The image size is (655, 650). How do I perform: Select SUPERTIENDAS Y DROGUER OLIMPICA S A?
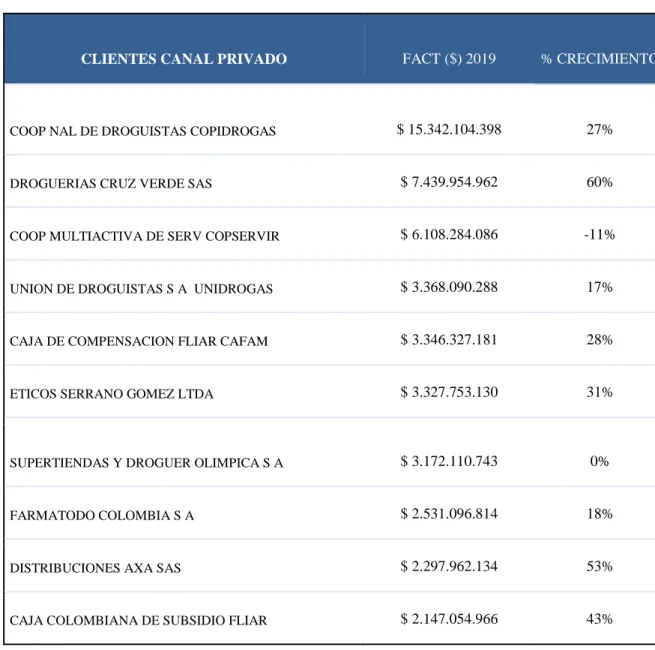(146, 463)
